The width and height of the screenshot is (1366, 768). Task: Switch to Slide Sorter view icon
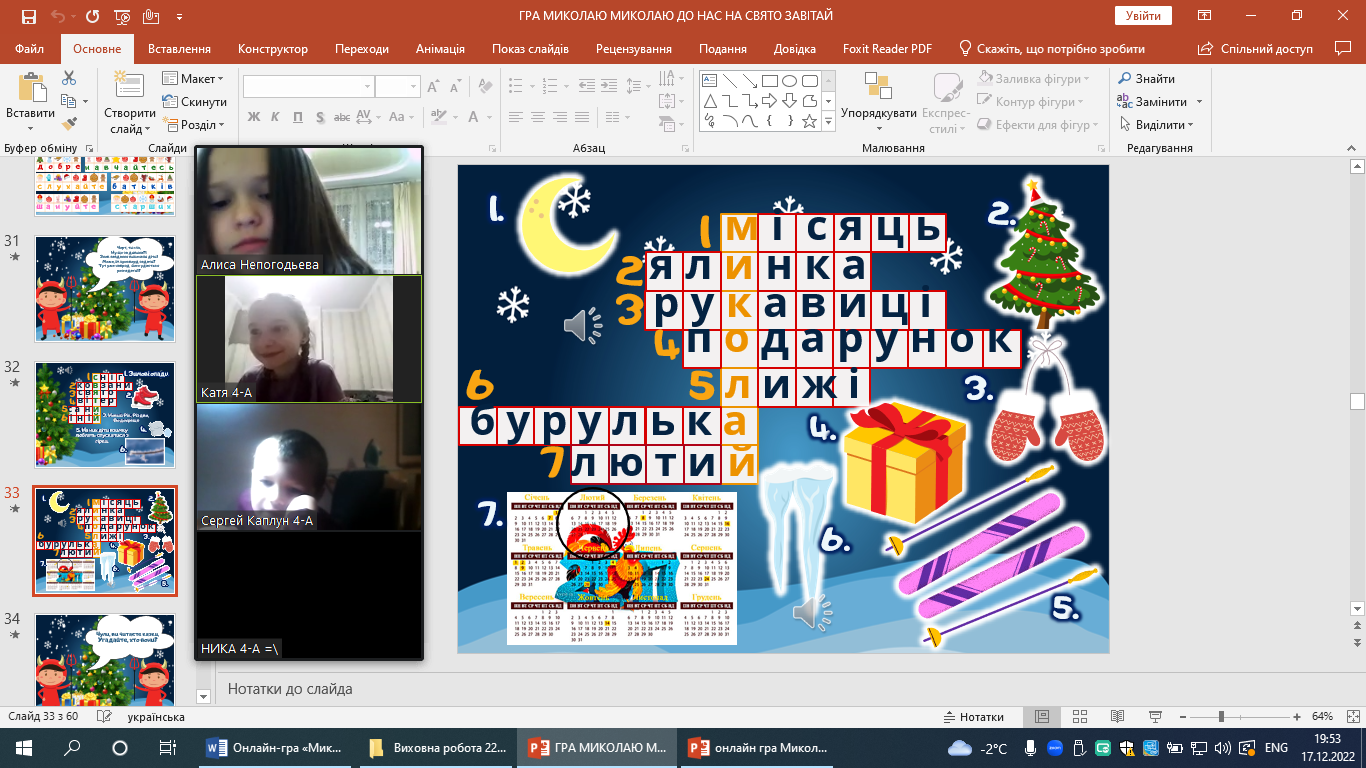[1078, 717]
